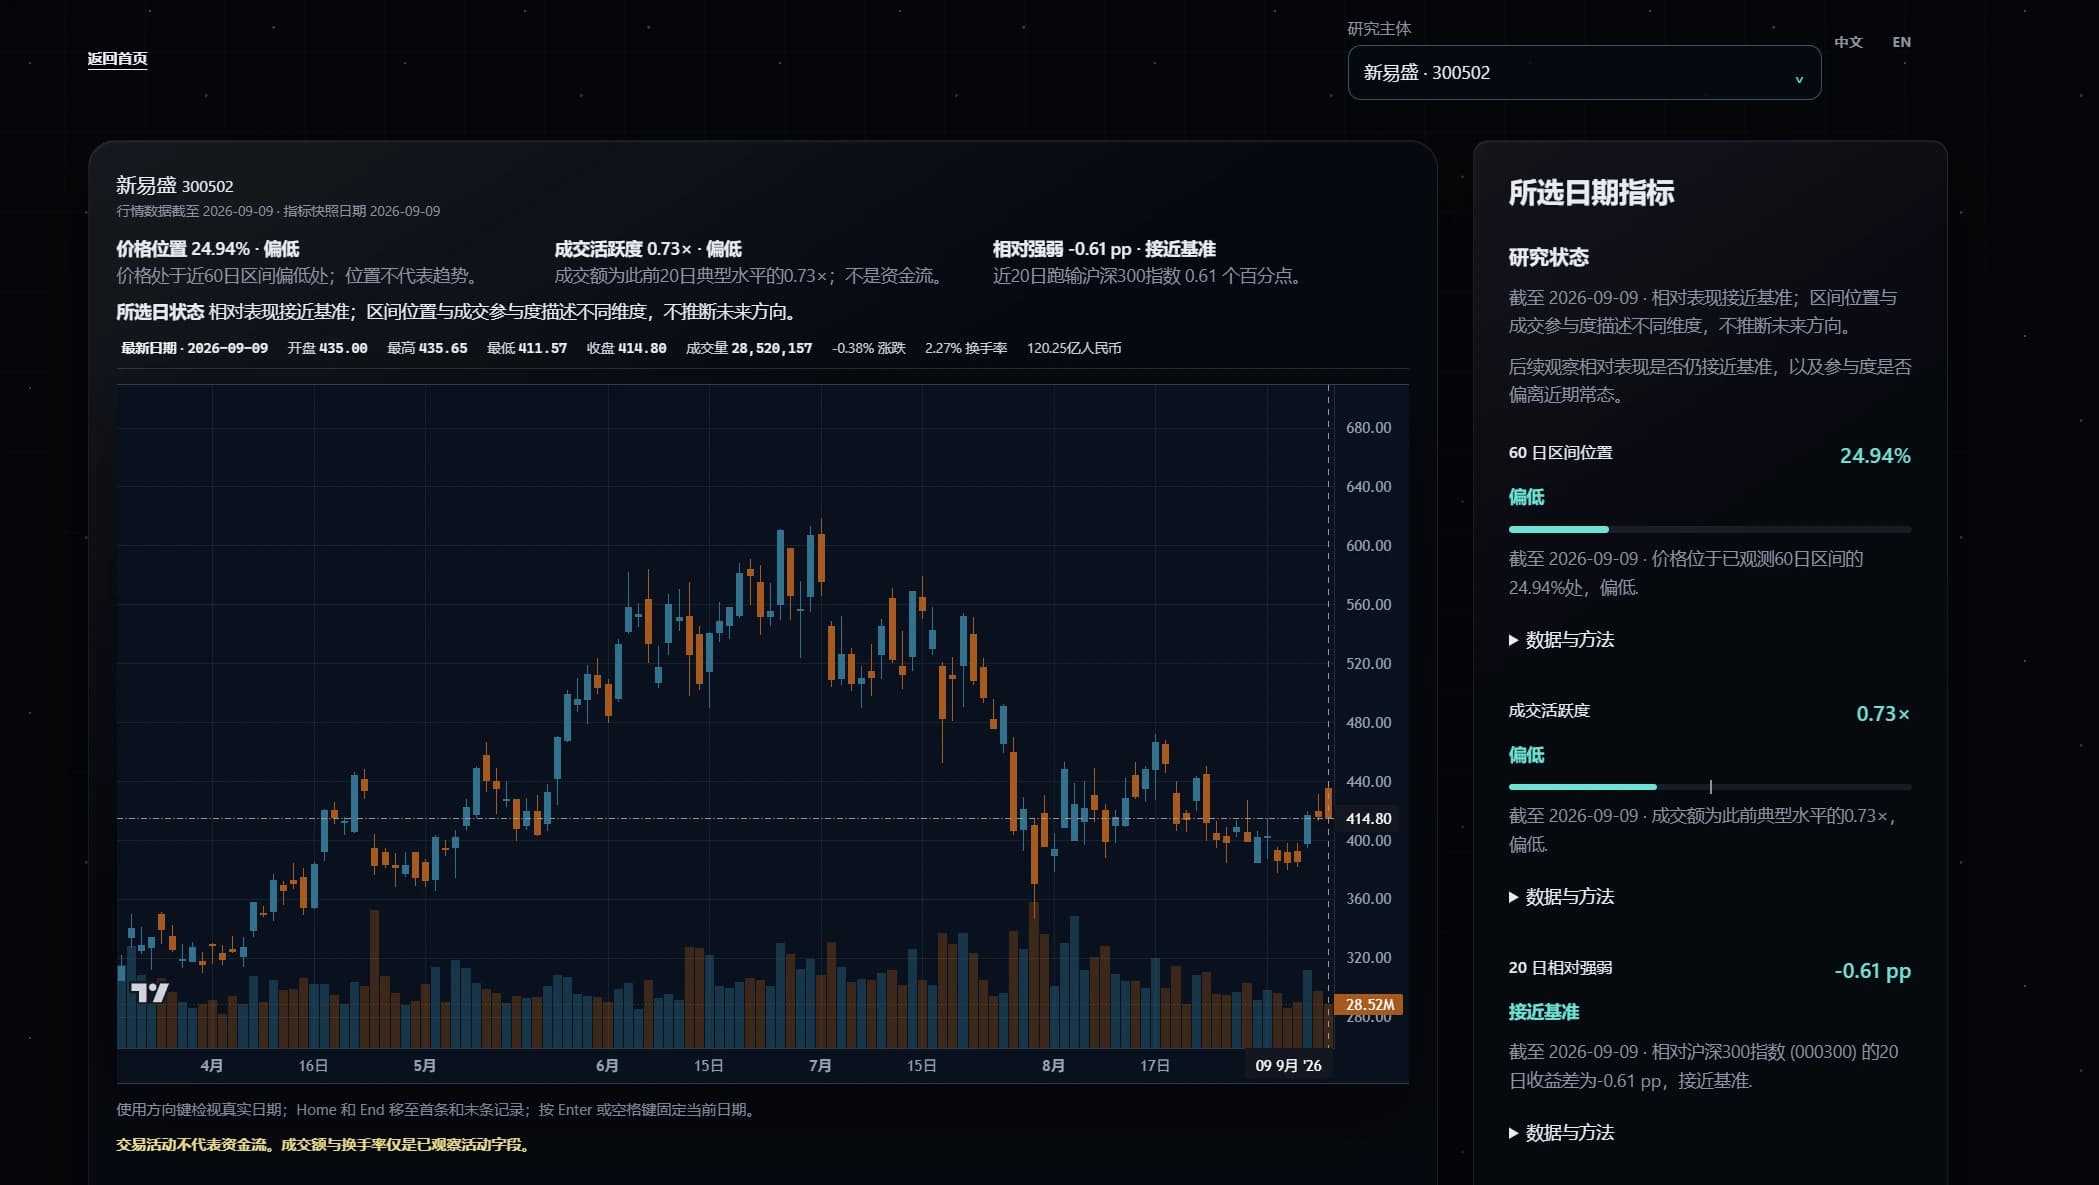Viewport: 2099px width, 1185px height.
Task: Expand 数据与方法 under 20 日相对强弱
Action: 1561,1132
